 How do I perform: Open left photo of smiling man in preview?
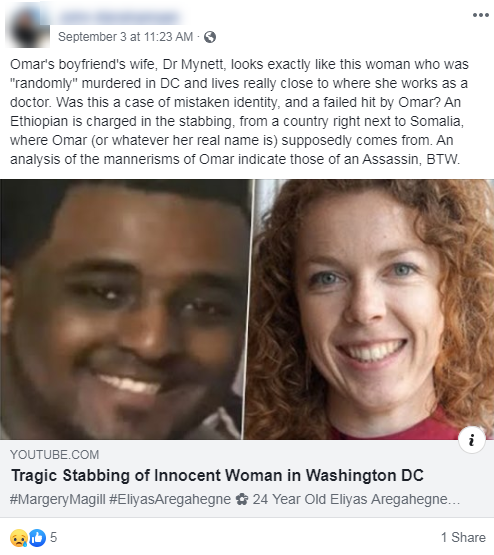click(x=125, y=309)
